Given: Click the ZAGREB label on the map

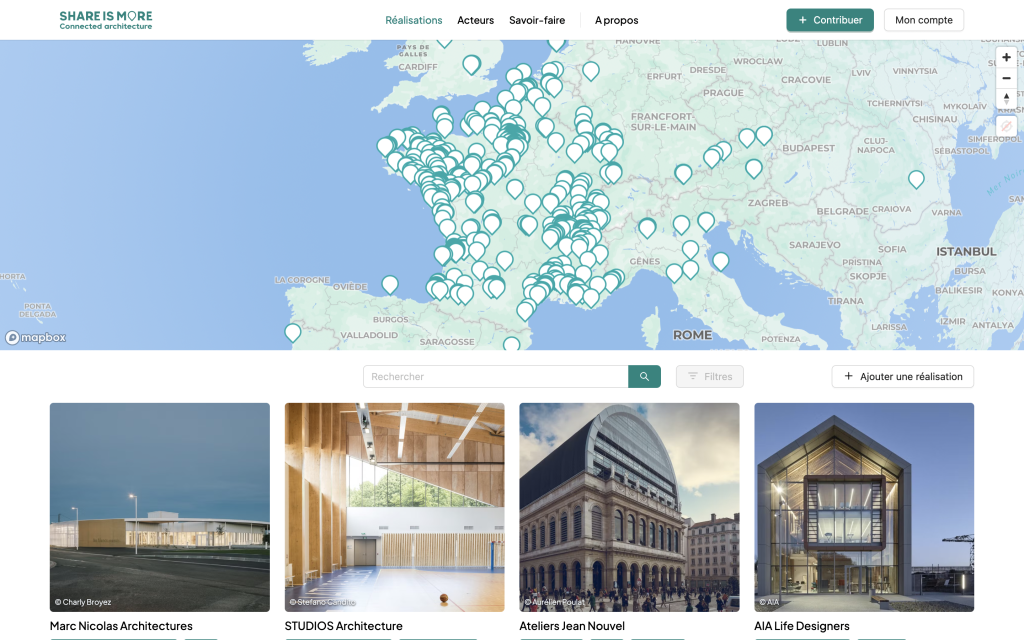Looking at the screenshot, I should 768,202.
